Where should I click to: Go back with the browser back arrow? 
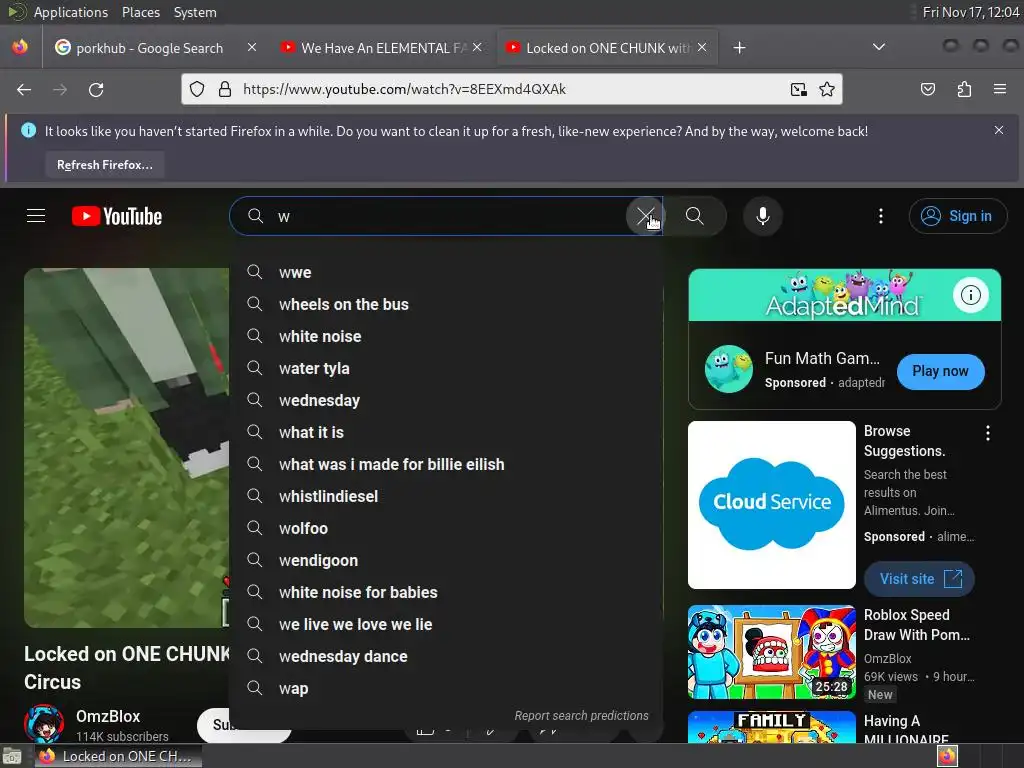pyautogui.click(x=24, y=89)
